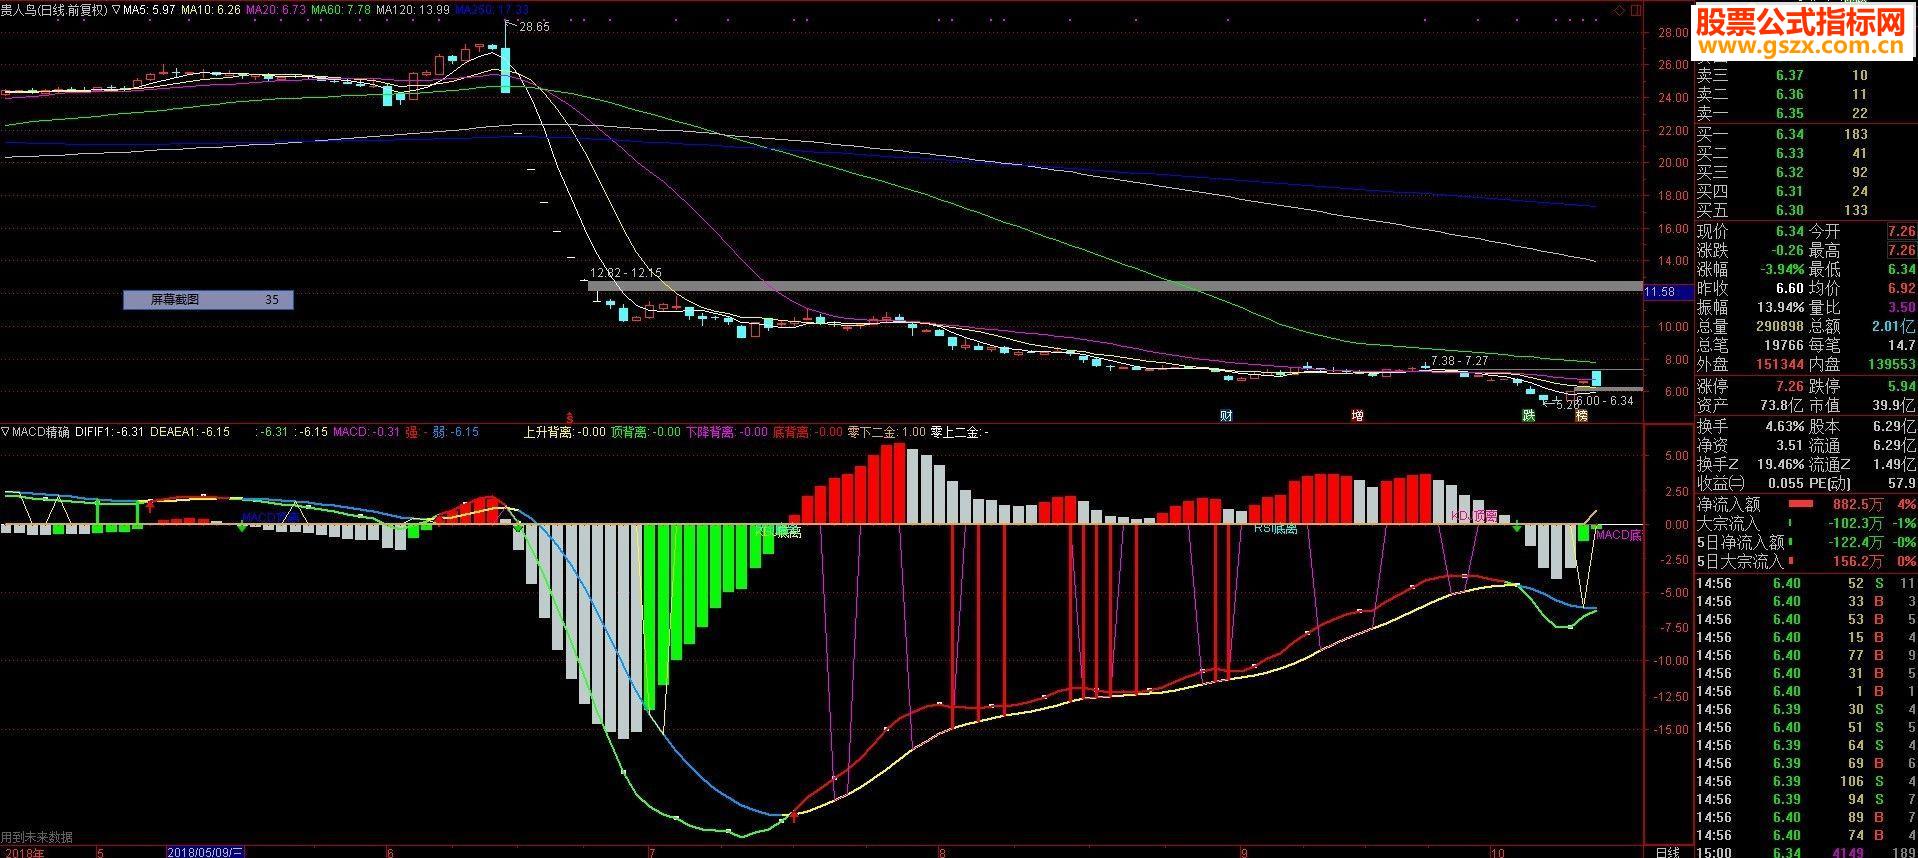Click the PE(动) 57.9 value
Screen dimensions: 1918x858
click(1902, 483)
